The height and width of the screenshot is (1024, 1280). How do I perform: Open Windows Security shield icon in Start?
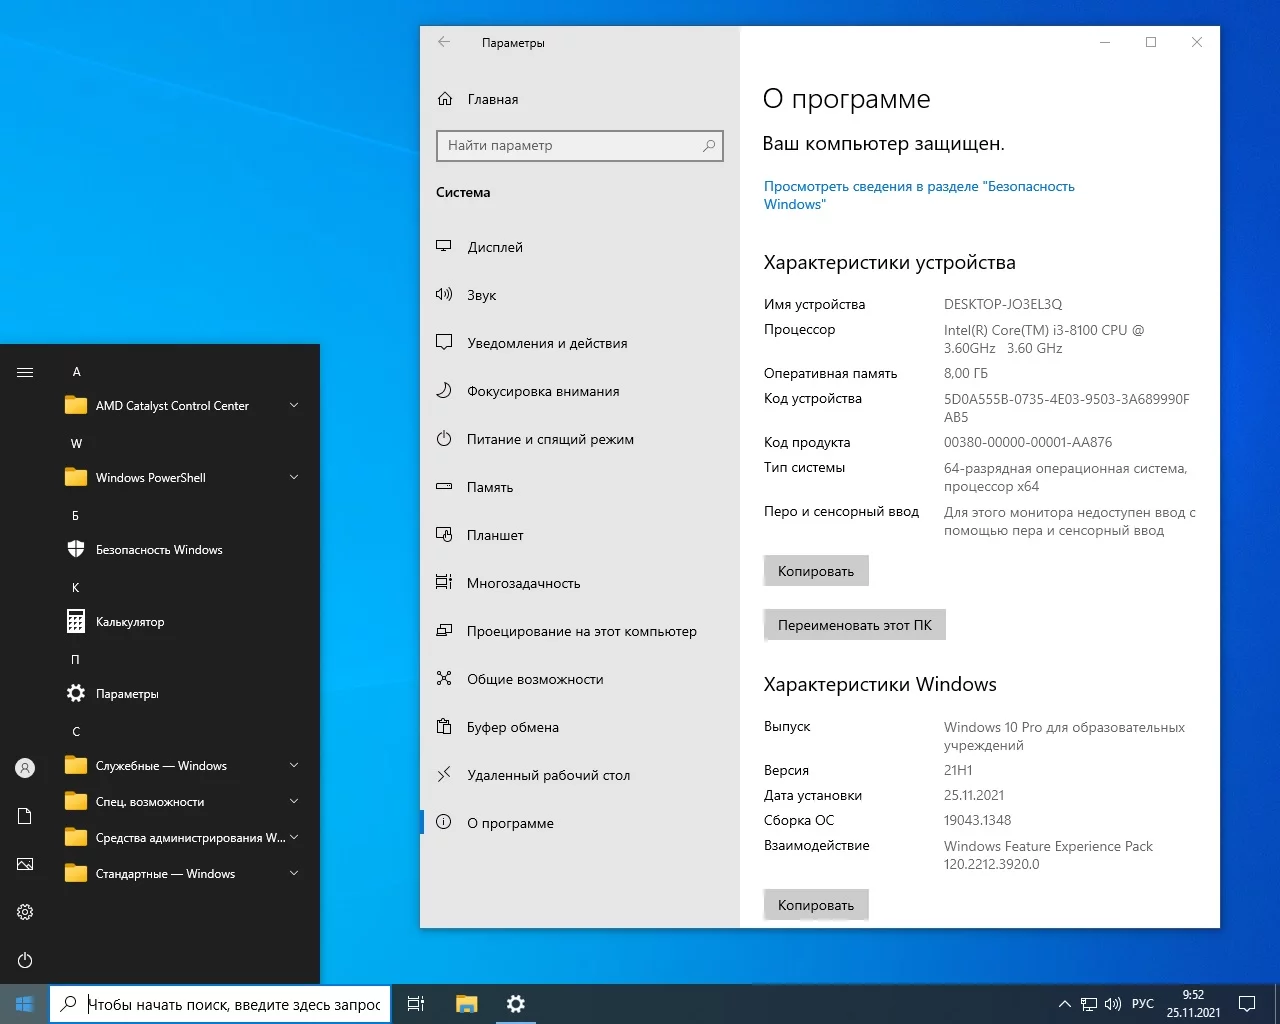tap(76, 549)
